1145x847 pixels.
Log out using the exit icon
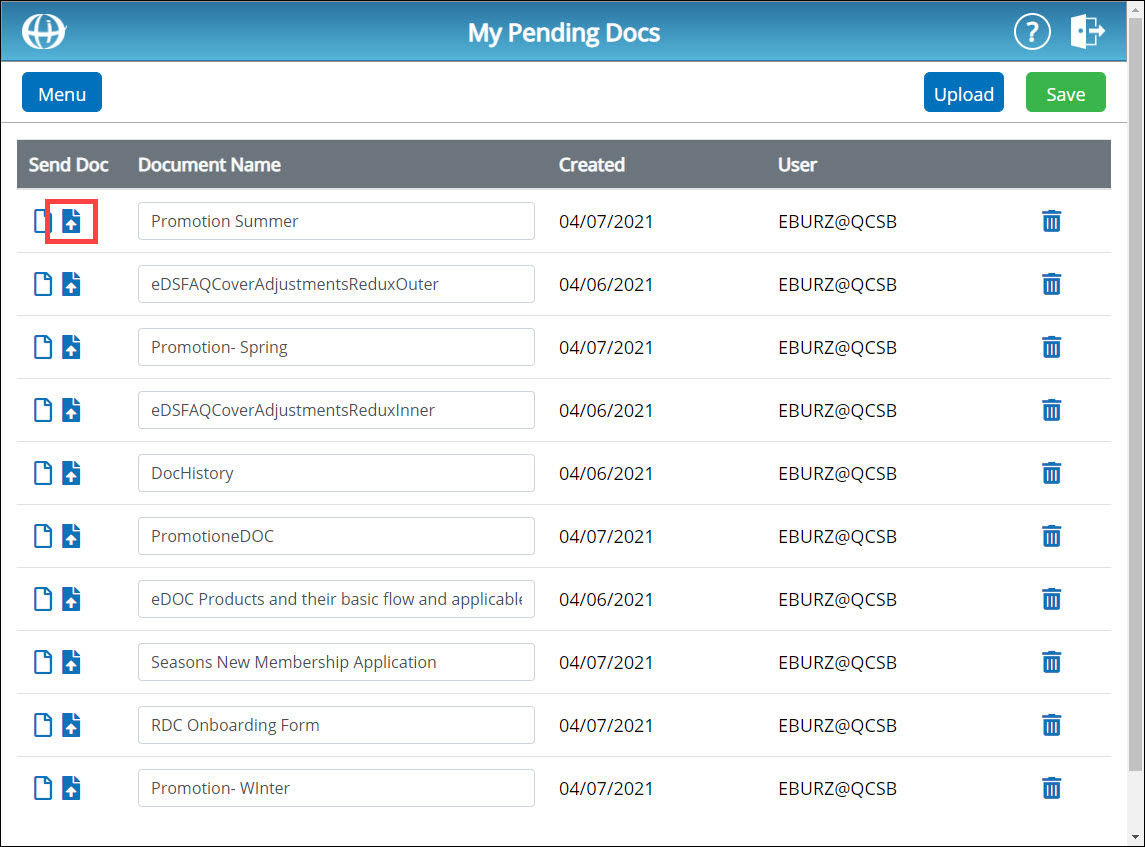point(1088,31)
